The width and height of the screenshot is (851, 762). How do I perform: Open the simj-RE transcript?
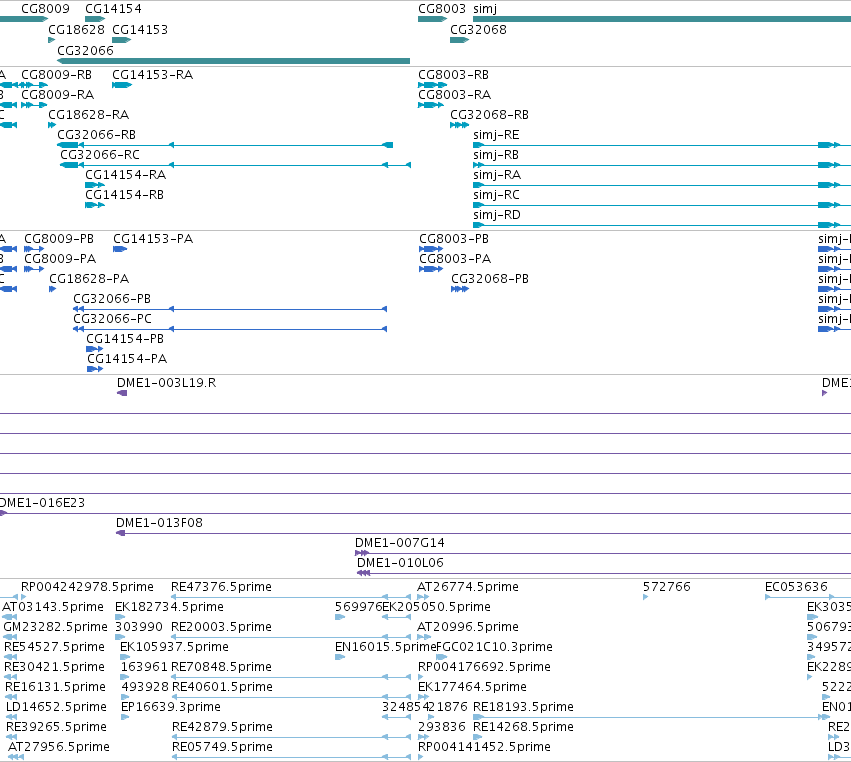(x=496, y=135)
